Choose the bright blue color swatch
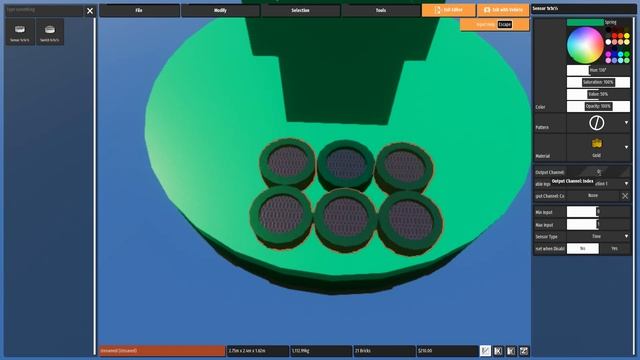This screenshot has height=360, width=640. 614,54
